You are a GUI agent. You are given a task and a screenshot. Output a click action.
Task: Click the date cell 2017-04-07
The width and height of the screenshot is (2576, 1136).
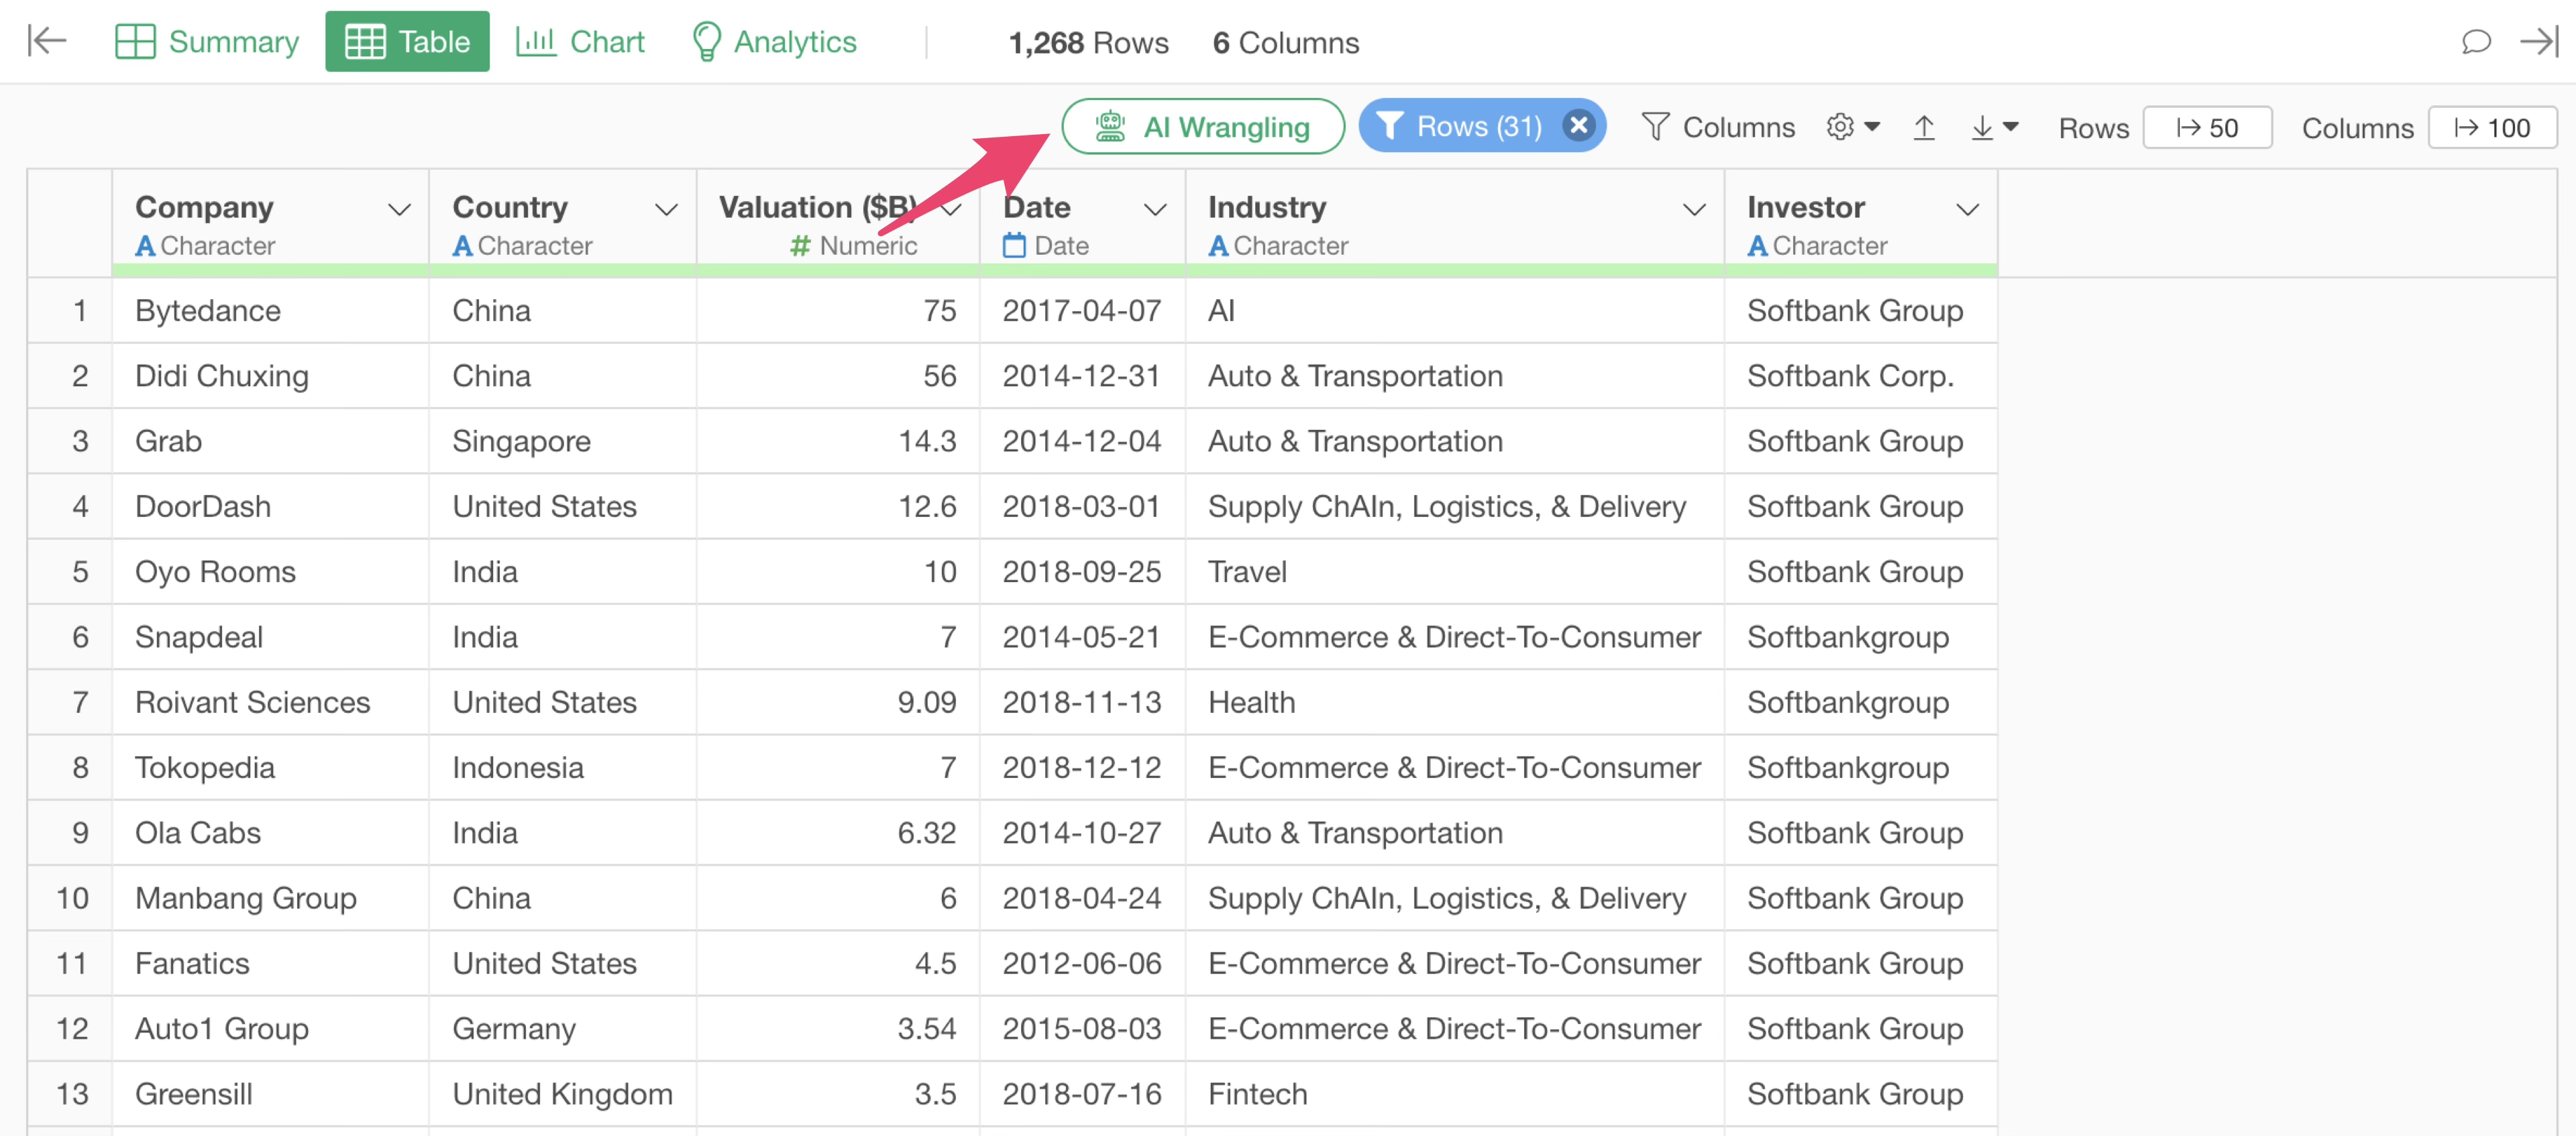(1082, 311)
